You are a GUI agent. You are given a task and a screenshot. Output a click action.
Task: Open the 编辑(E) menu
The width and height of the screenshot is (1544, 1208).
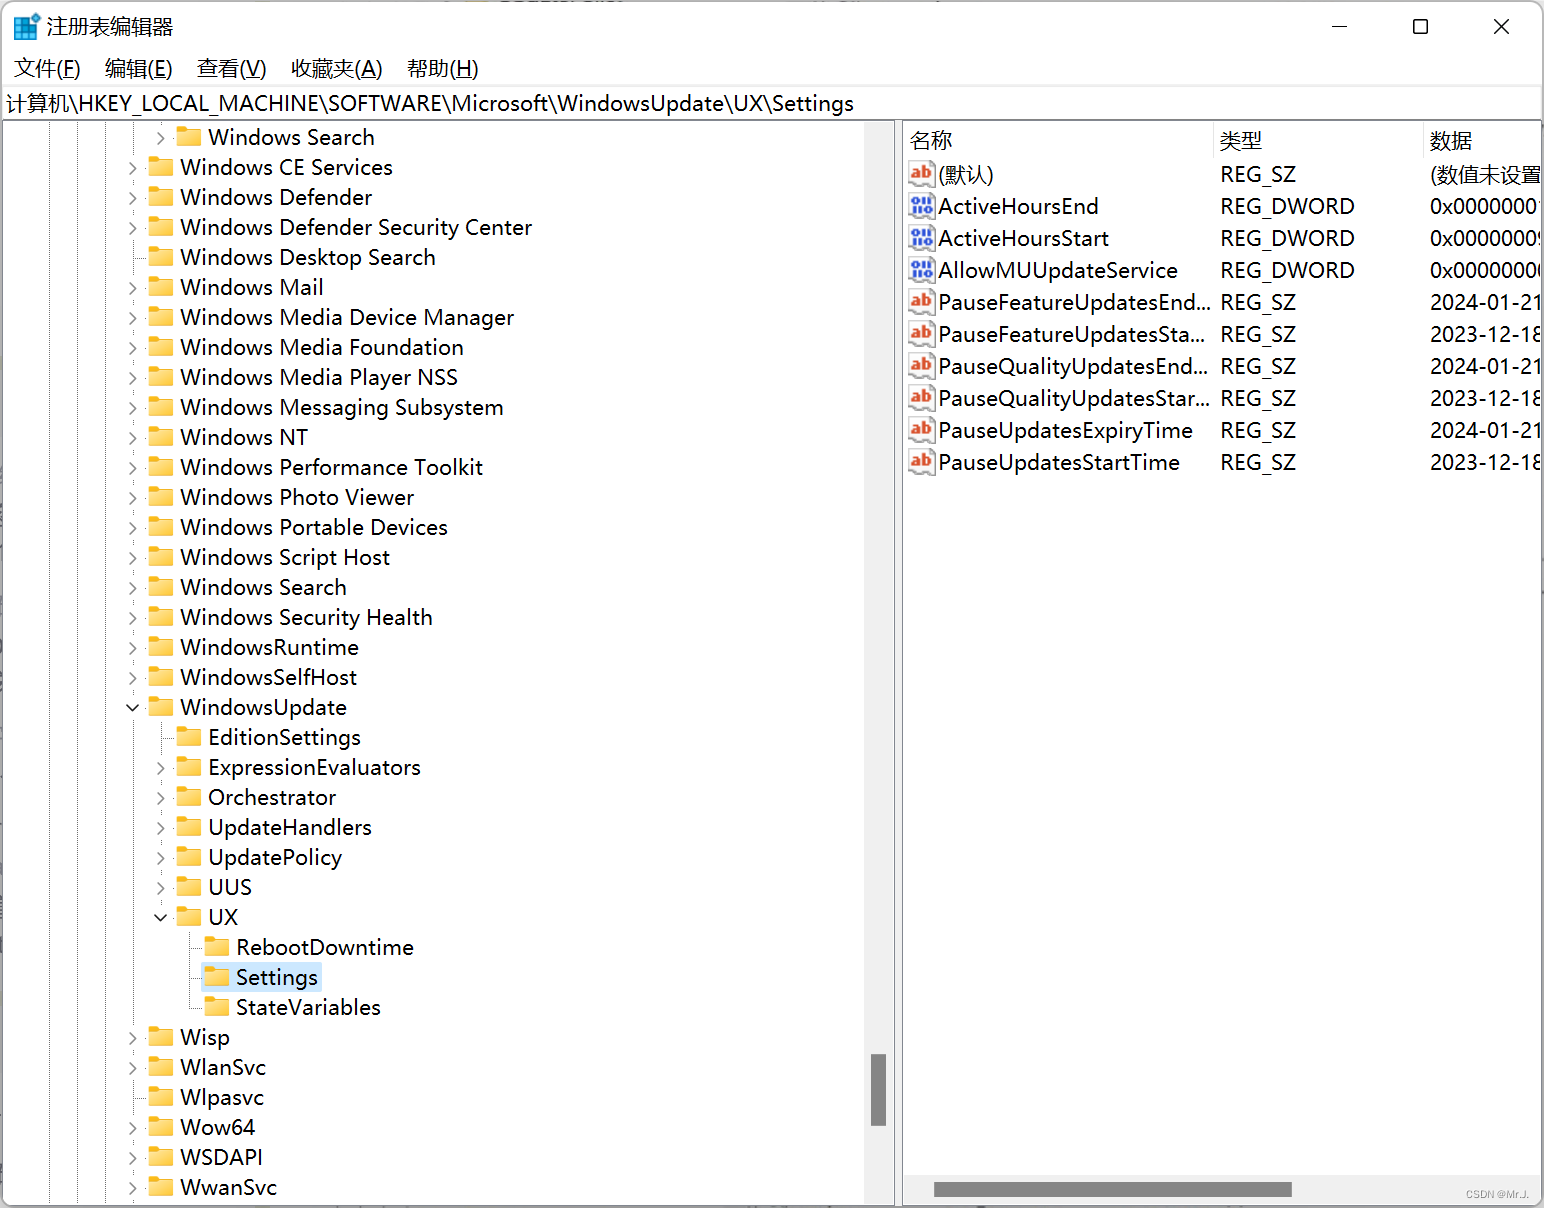pos(139,68)
